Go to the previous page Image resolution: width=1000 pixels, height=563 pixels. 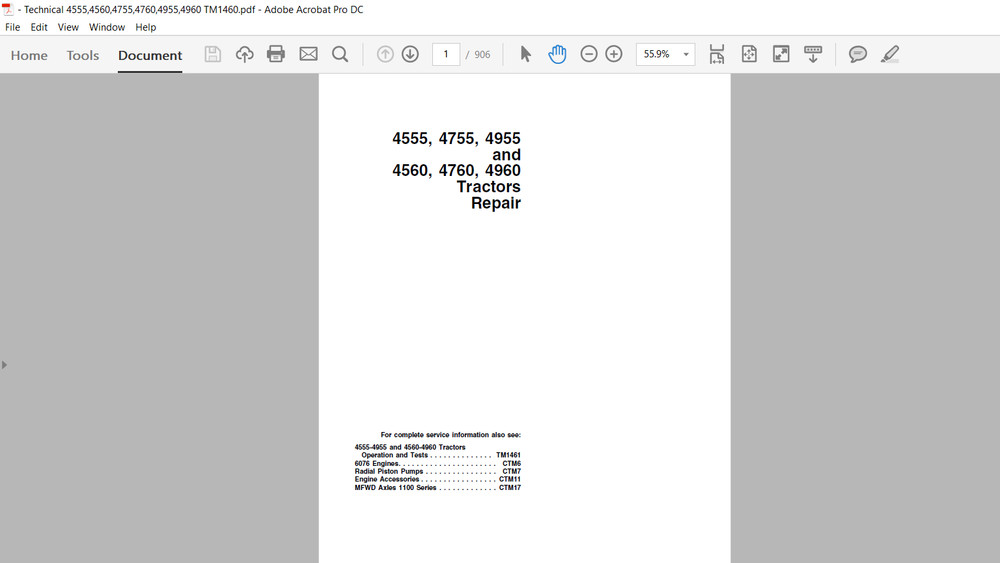[385, 54]
